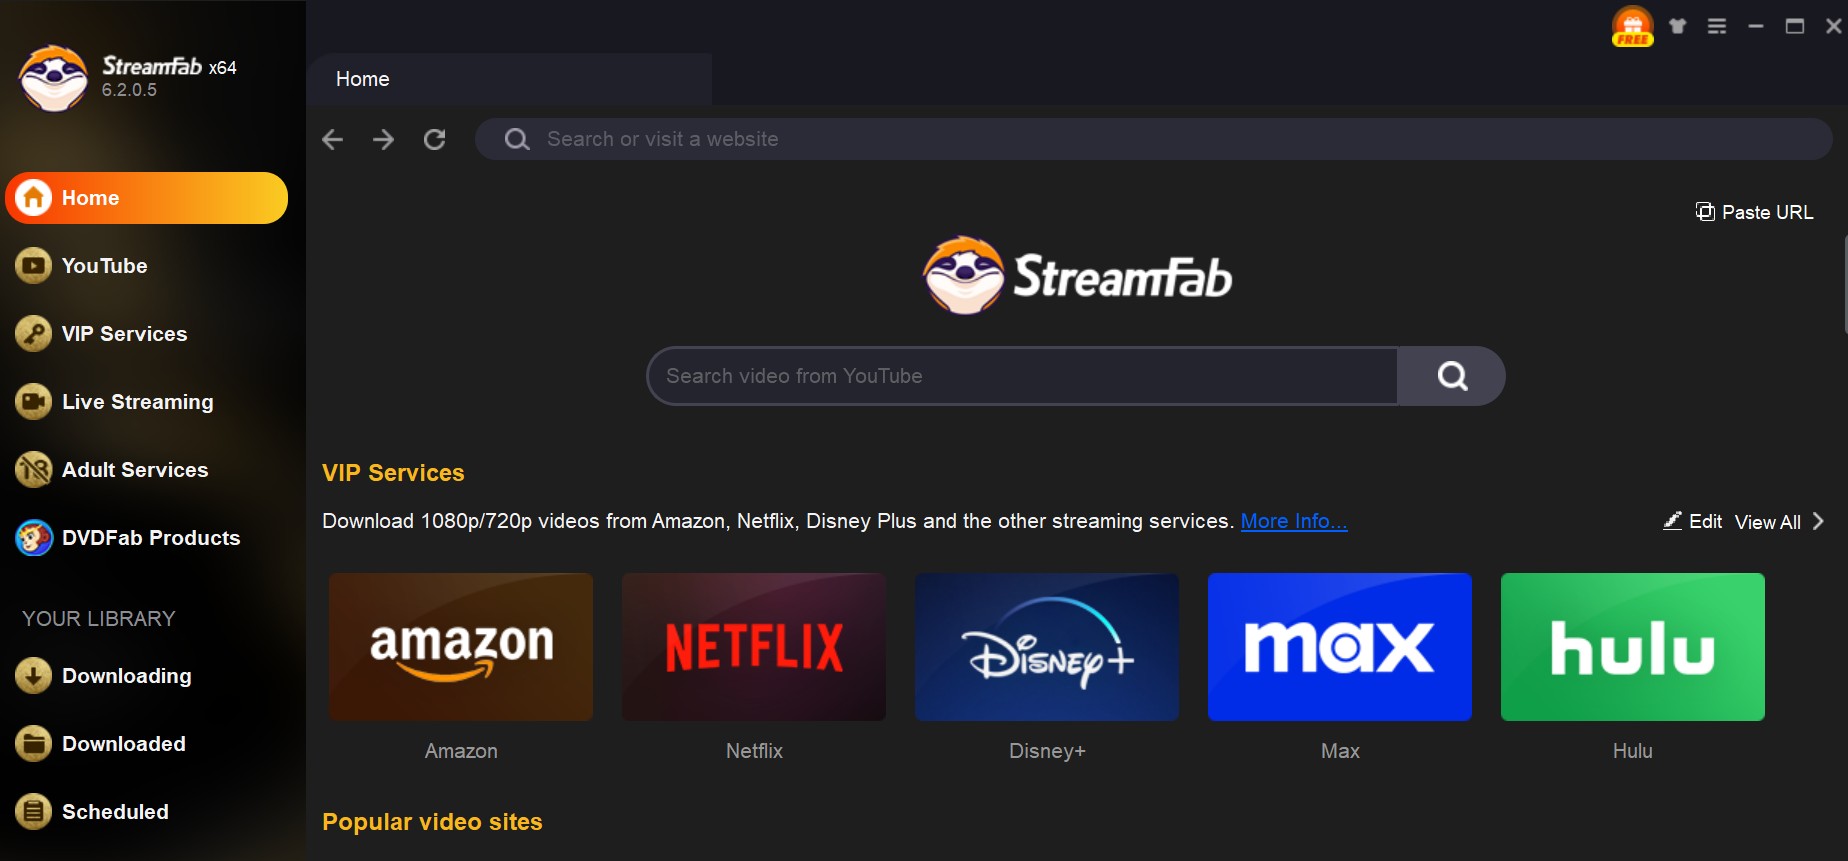Reload the page with the refresh icon

click(x=434, y=139)
